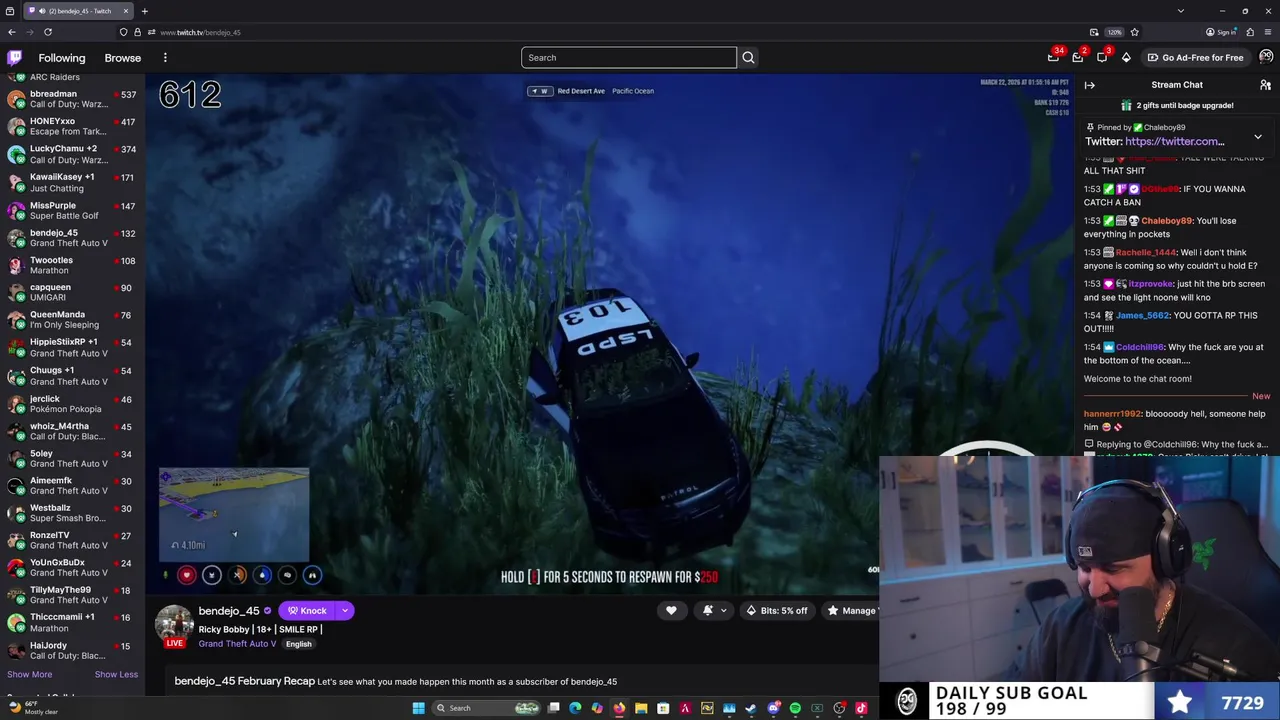Mute the playing Twitch tab audio

click(42, 11)
